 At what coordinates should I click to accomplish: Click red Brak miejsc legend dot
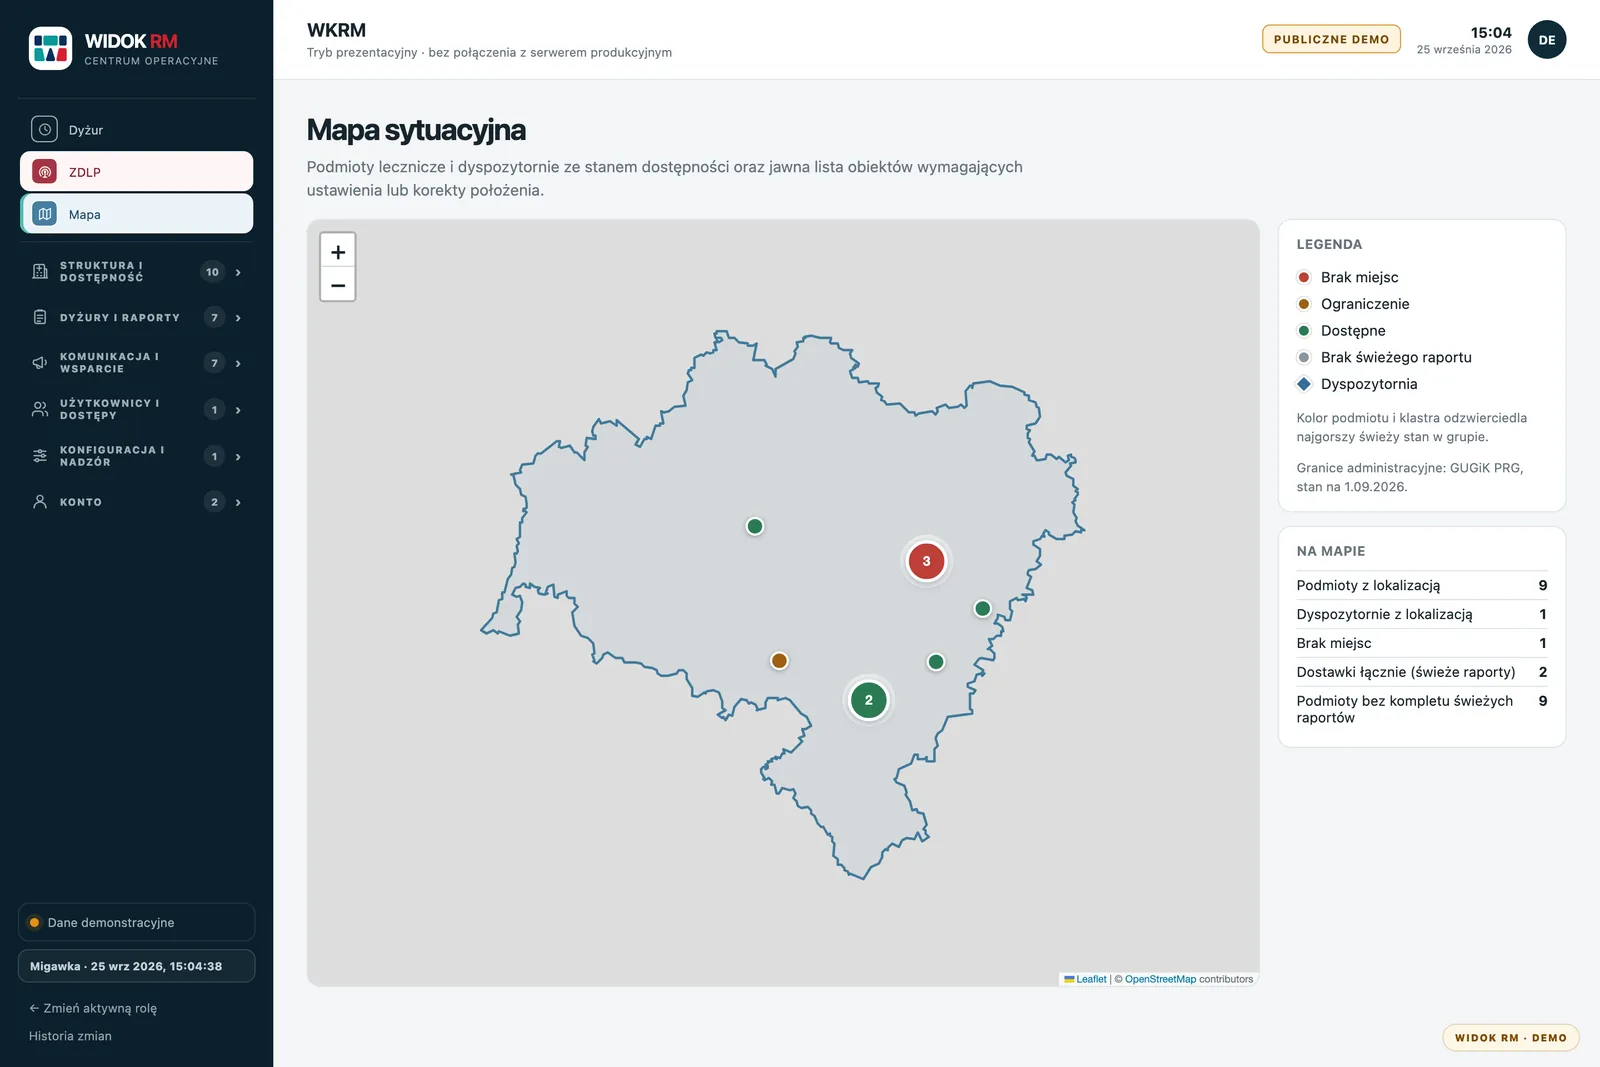tap(1304, 277)
